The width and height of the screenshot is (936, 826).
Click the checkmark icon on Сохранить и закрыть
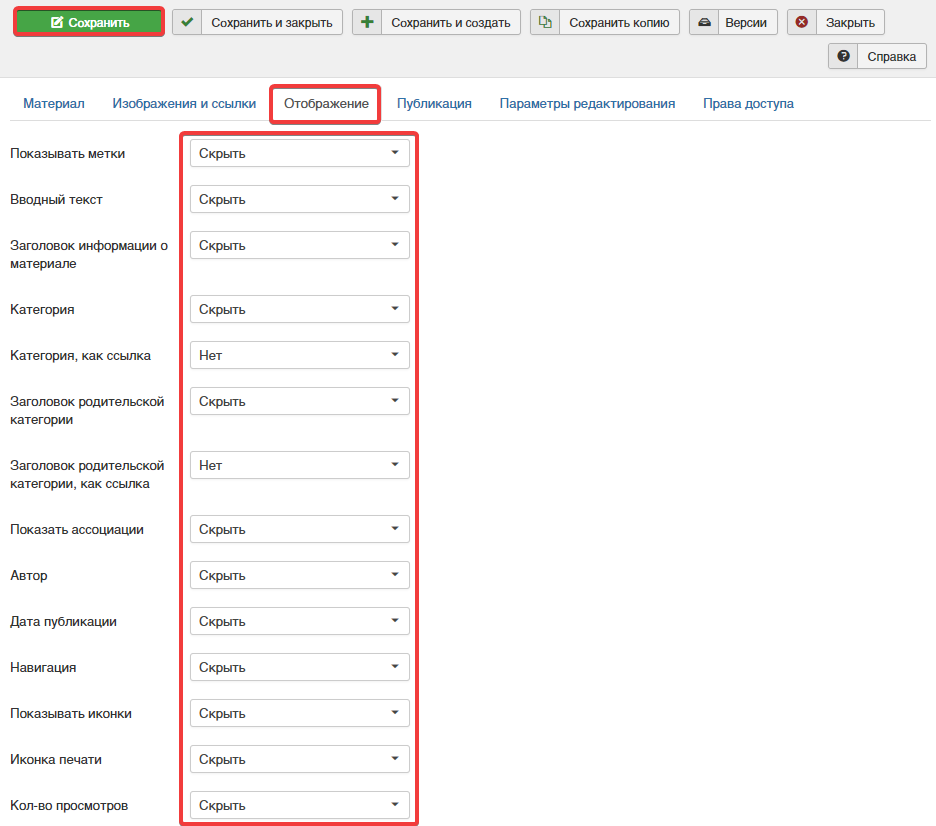pyautogui.click(x=187, y=22)
